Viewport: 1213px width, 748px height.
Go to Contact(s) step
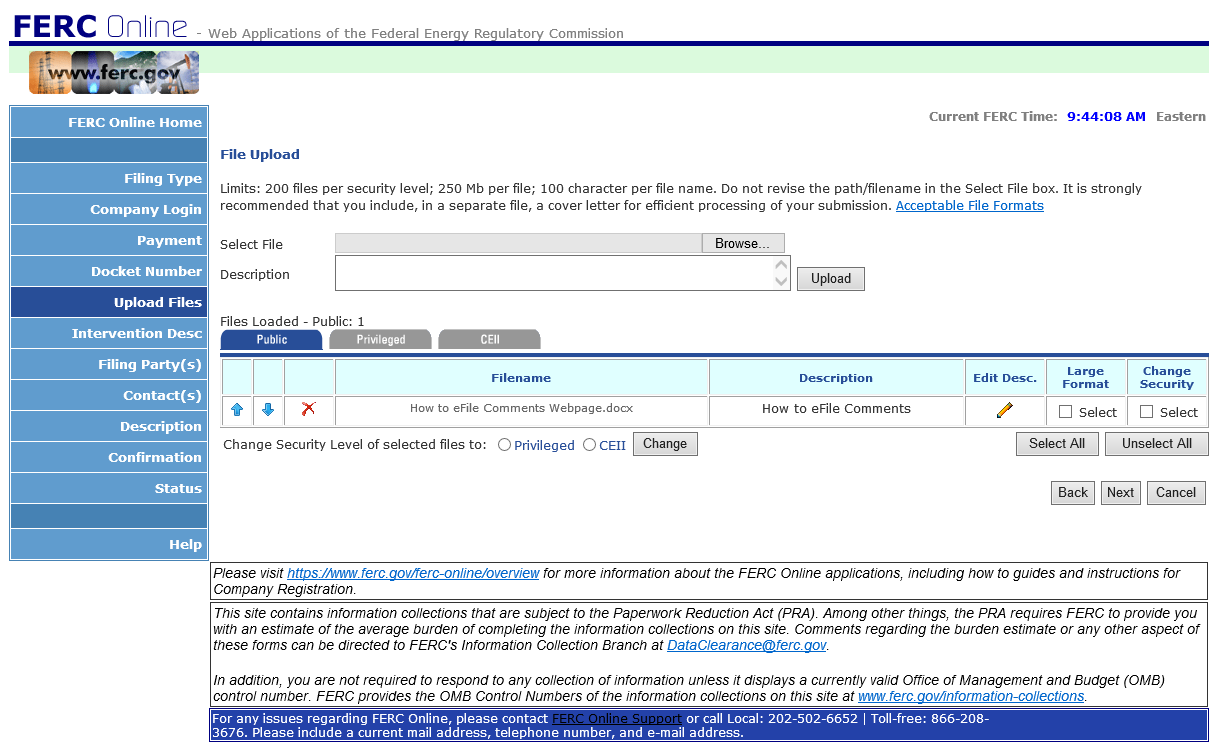109,395
